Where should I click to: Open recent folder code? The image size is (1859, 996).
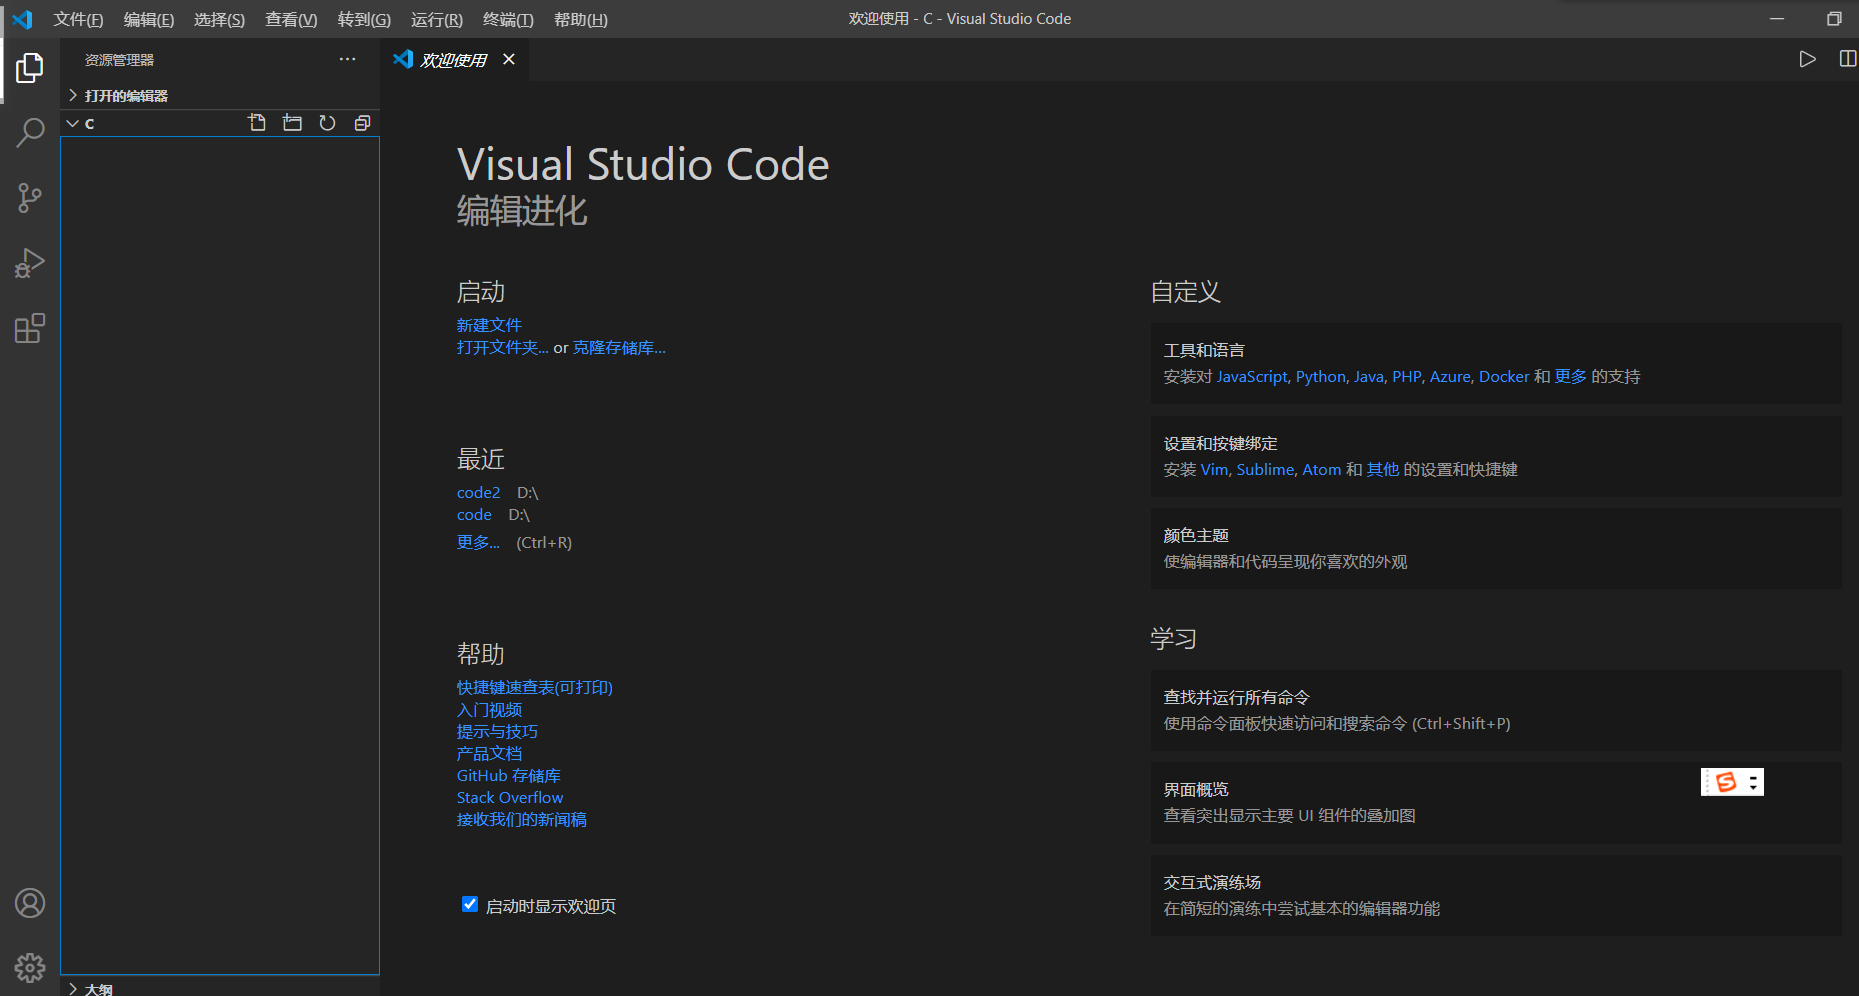(474, 514)
